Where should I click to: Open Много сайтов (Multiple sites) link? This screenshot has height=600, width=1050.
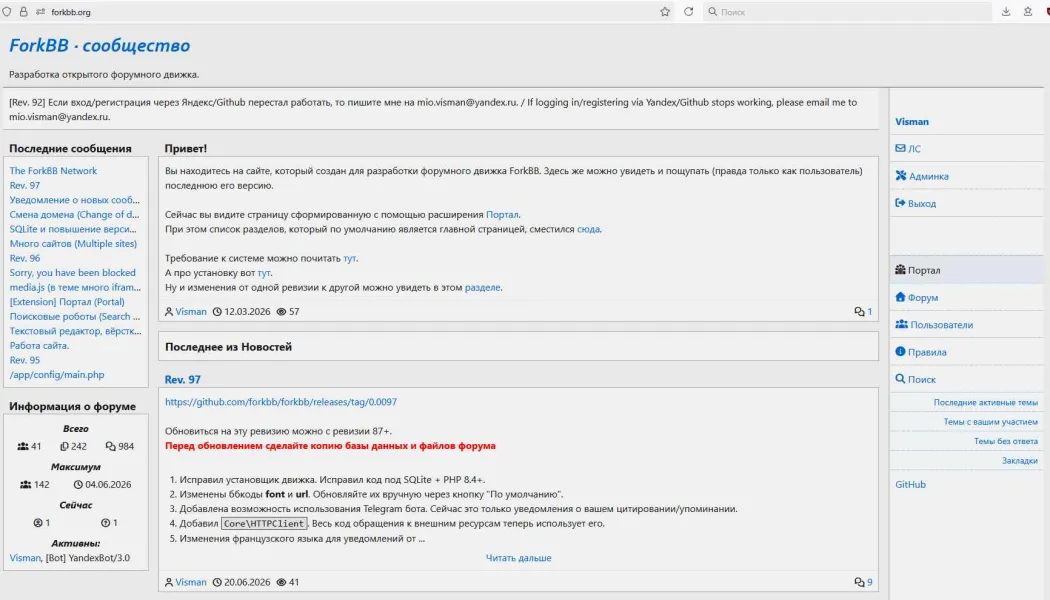[x=73, y=244]
